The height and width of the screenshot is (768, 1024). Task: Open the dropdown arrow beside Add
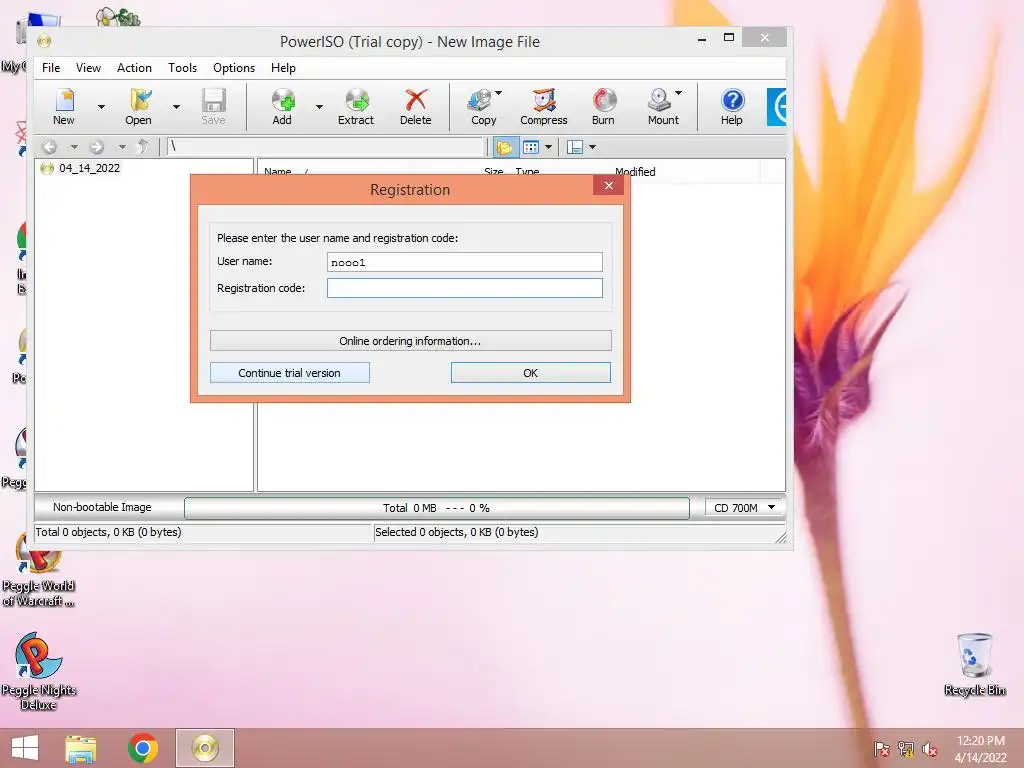click(x=319, y=106)
